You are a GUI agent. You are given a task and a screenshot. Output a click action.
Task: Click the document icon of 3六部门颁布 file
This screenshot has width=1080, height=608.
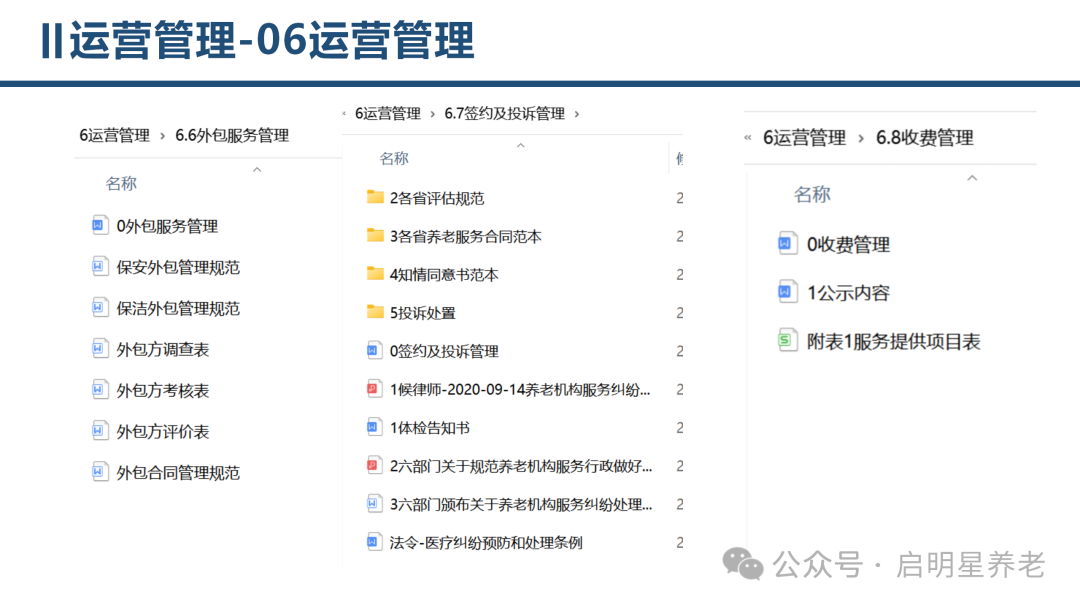(x=373, y=504)
